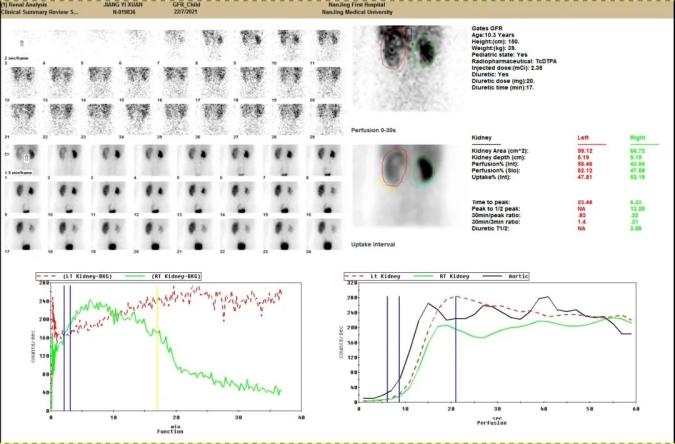The width and height of the screenshot is (675, 444).
Task: Click the second blue marker line on Function graph
Action: click(70, 347)
